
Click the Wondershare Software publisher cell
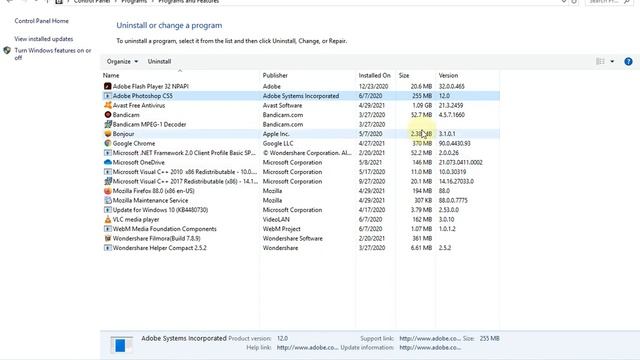point(292,238)
